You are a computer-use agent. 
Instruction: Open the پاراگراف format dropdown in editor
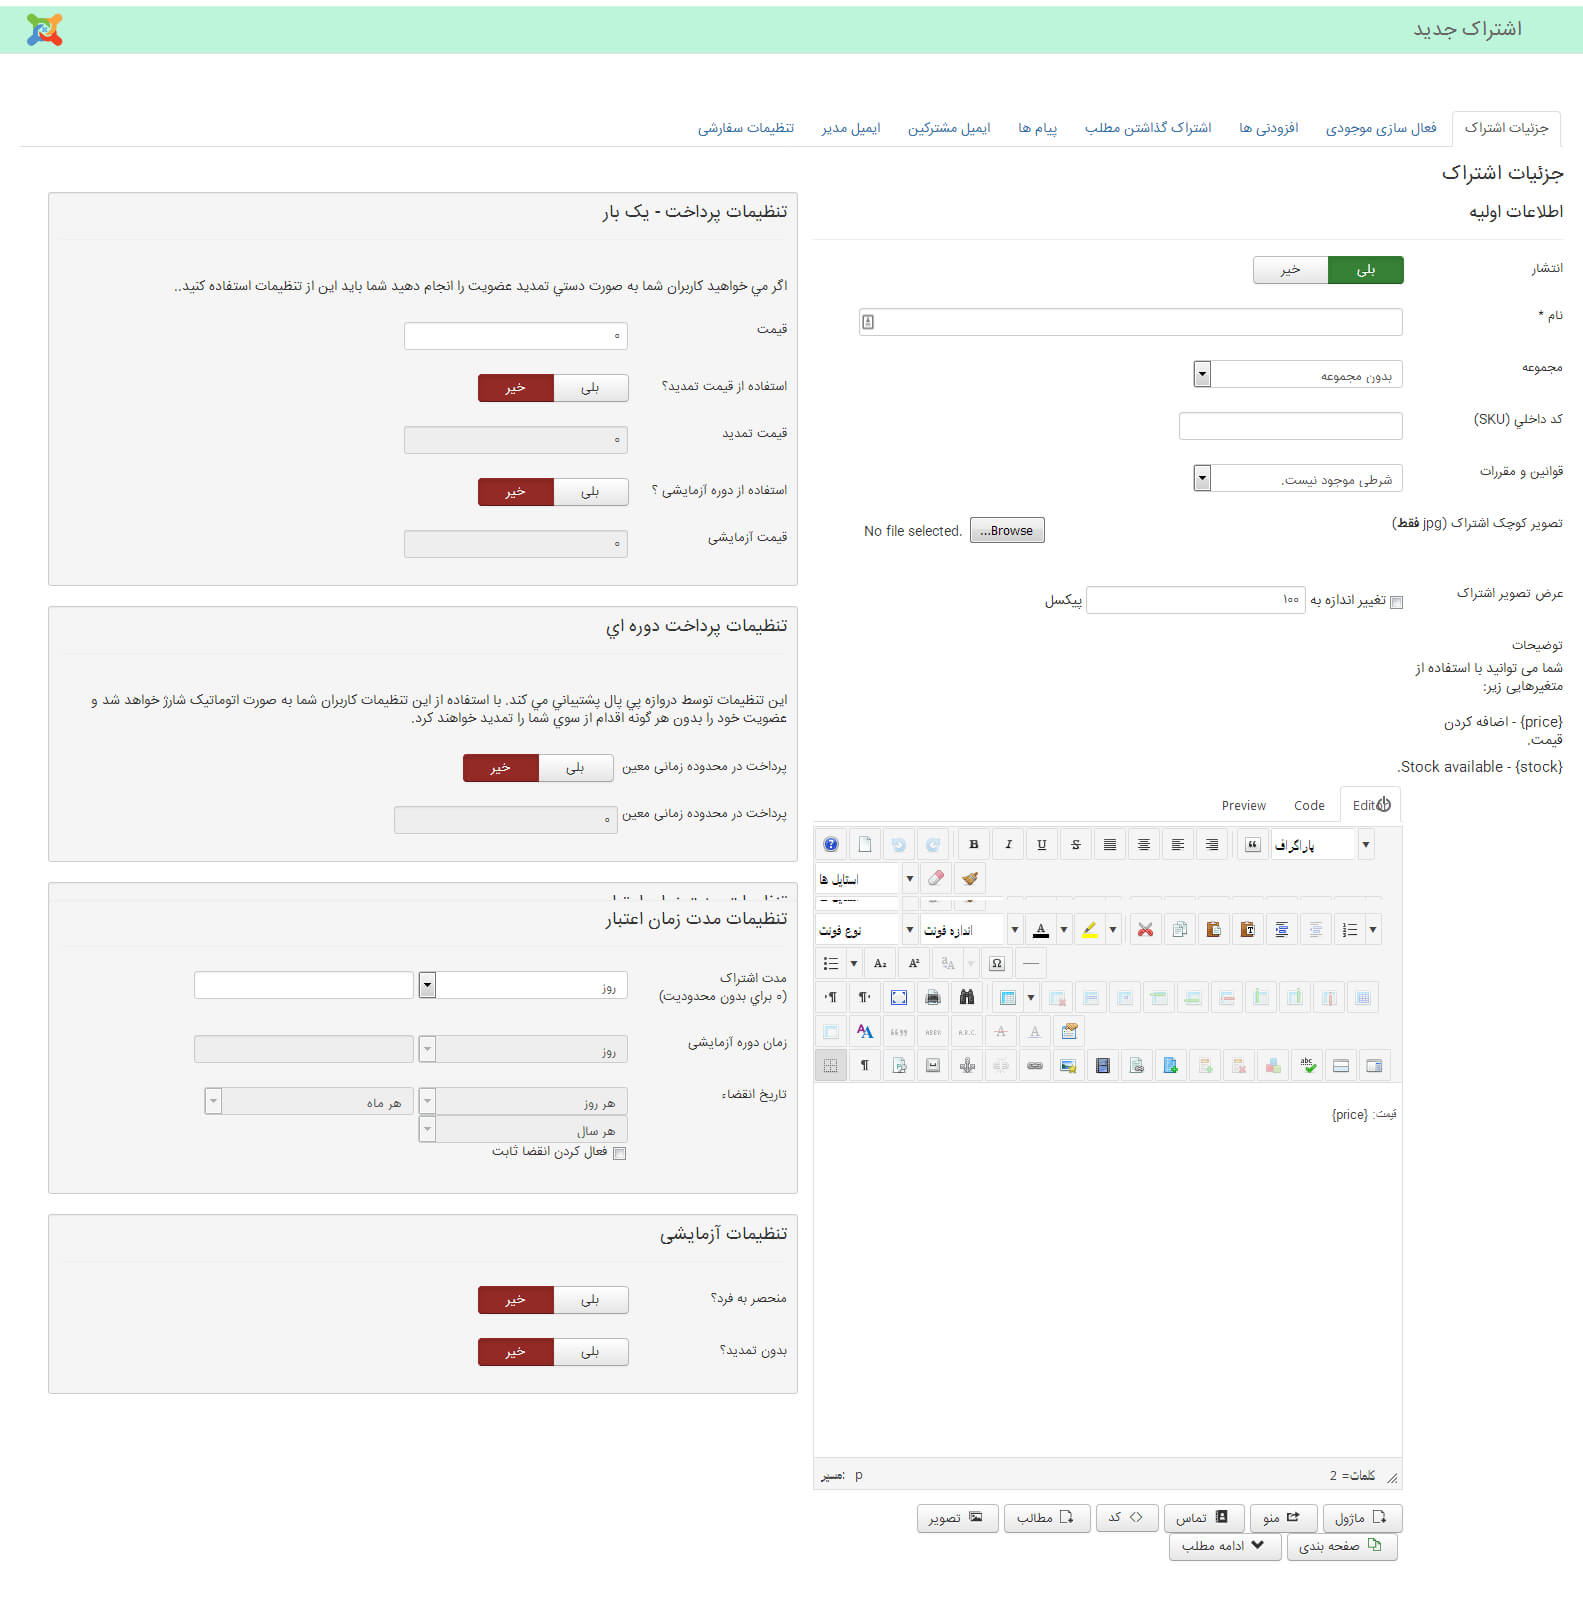(1365, 845)
